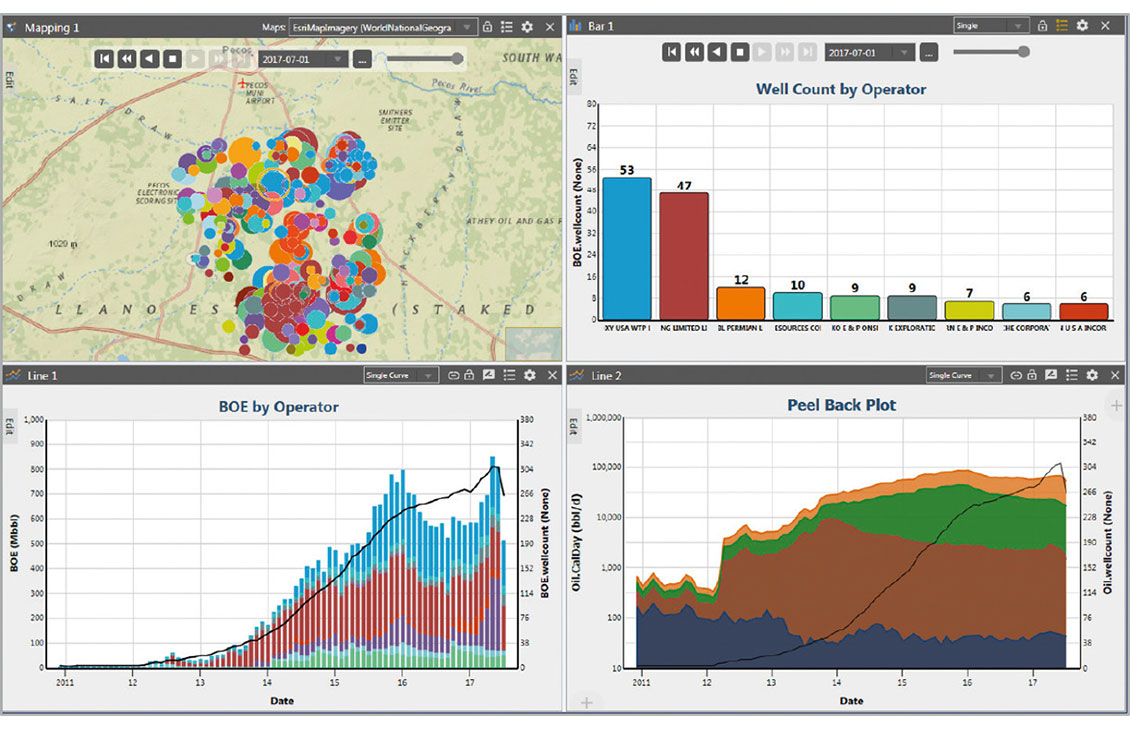Click 'BOE by Operator' chart title

coord(278,406)
